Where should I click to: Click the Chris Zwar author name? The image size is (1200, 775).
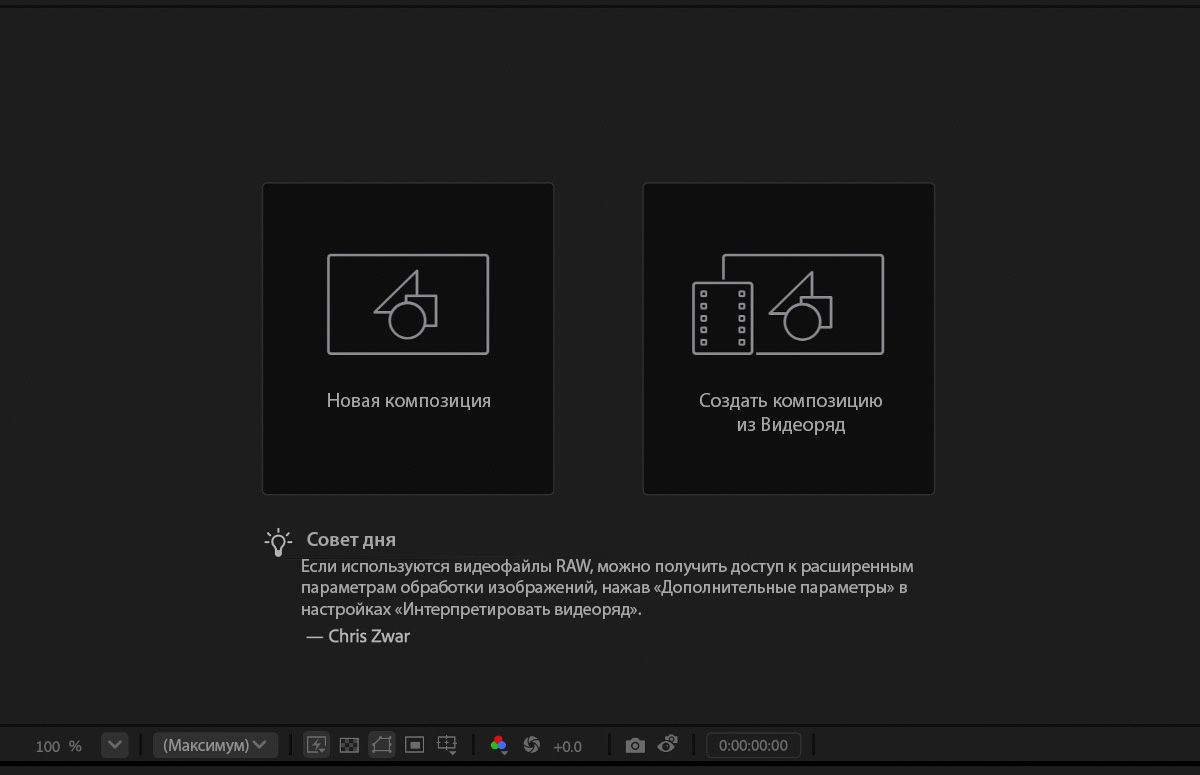369,636
